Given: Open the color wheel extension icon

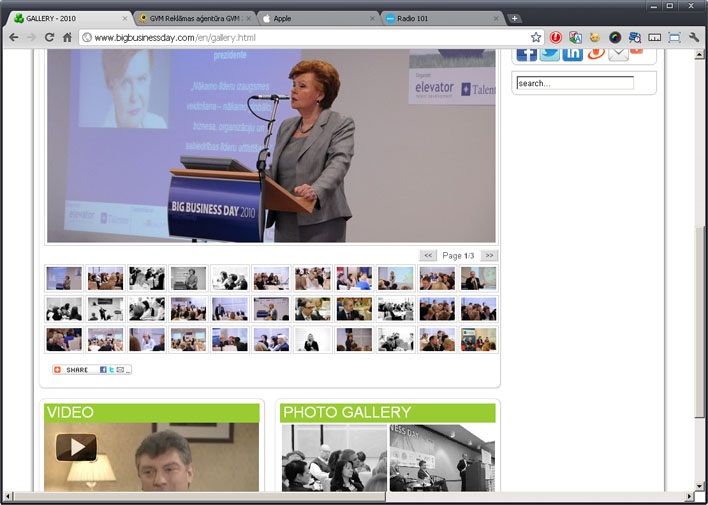Looking at the screenshot, I should 615,37.
